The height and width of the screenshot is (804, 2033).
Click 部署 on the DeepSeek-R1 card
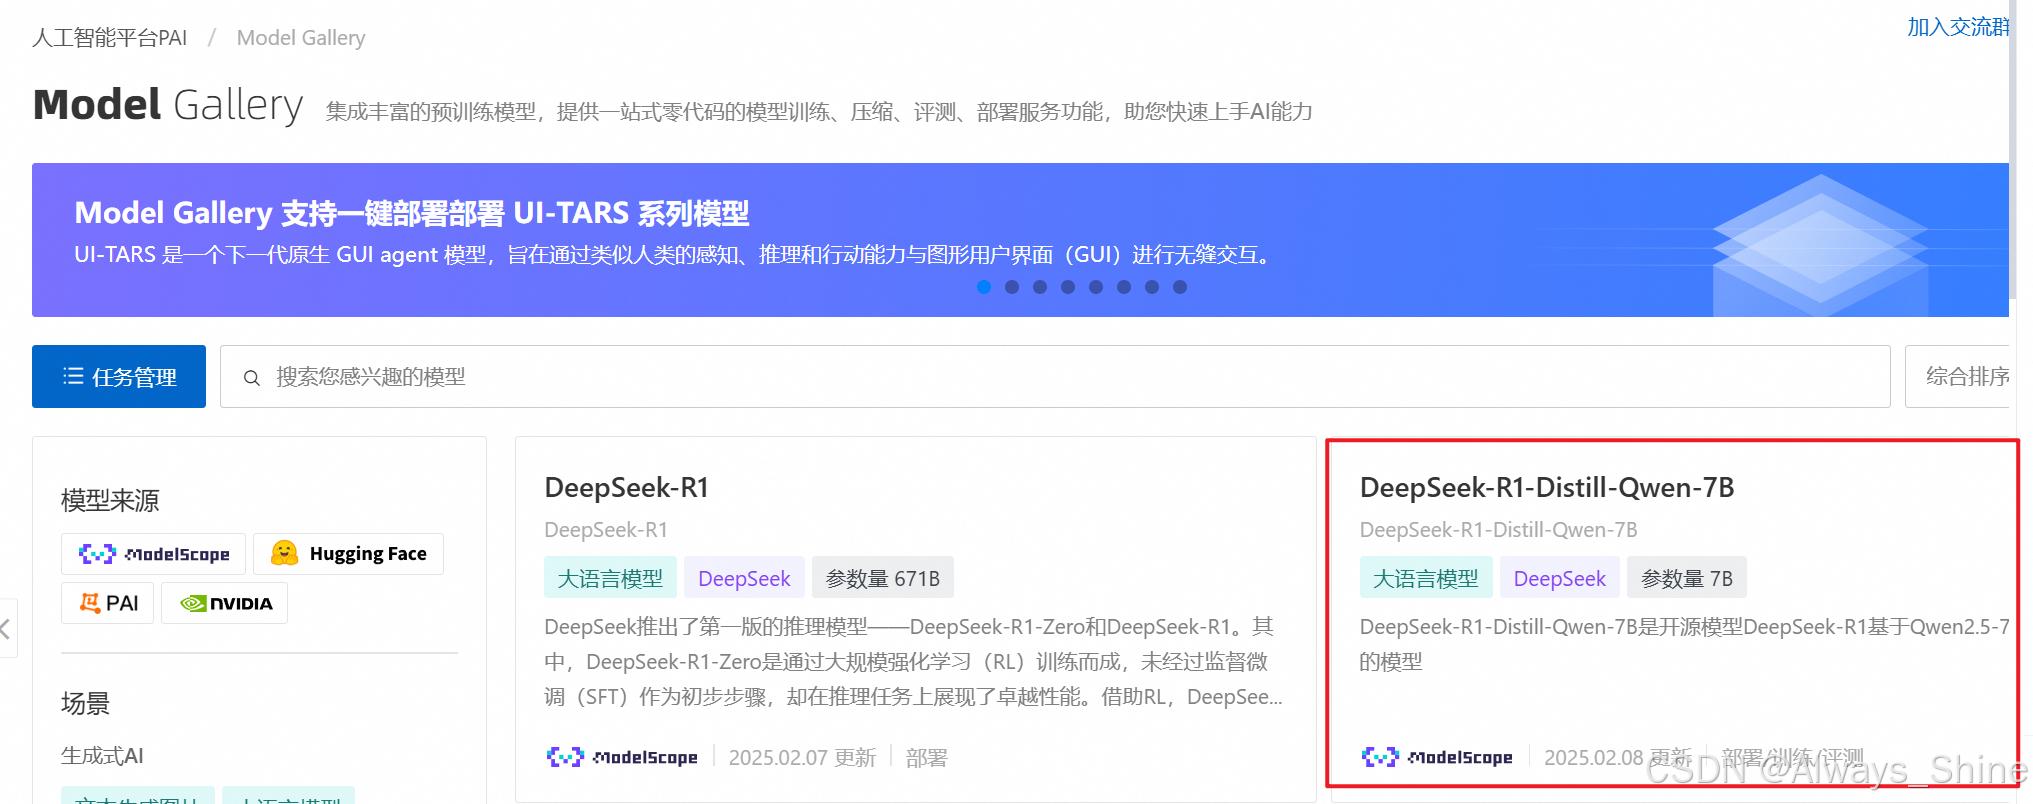926,758
